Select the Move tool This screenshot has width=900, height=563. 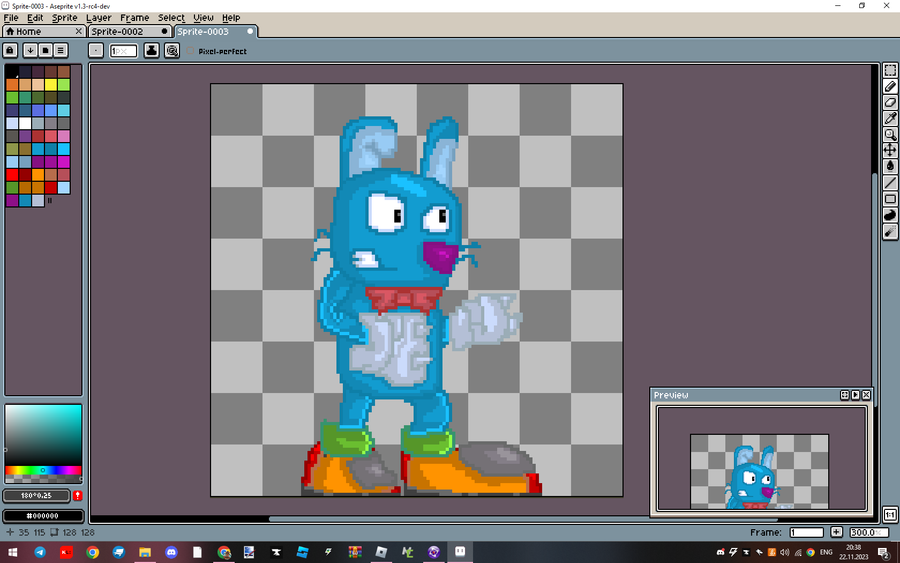890,150
